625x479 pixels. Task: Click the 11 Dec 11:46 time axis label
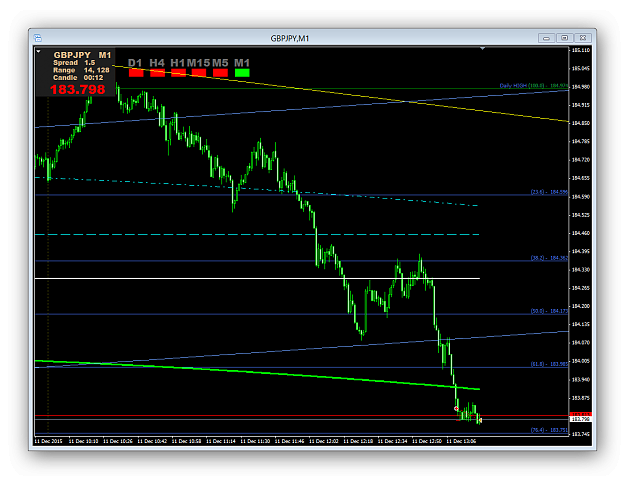coord(290,441)
